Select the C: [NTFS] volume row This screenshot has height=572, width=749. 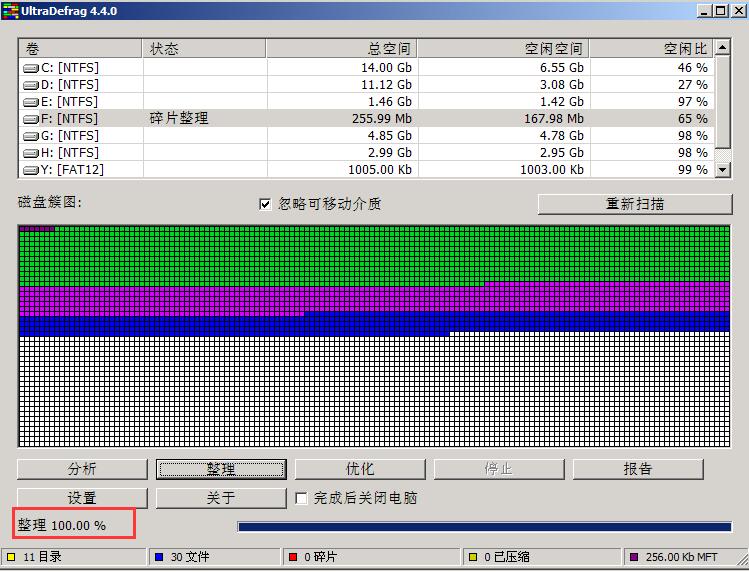366,68
